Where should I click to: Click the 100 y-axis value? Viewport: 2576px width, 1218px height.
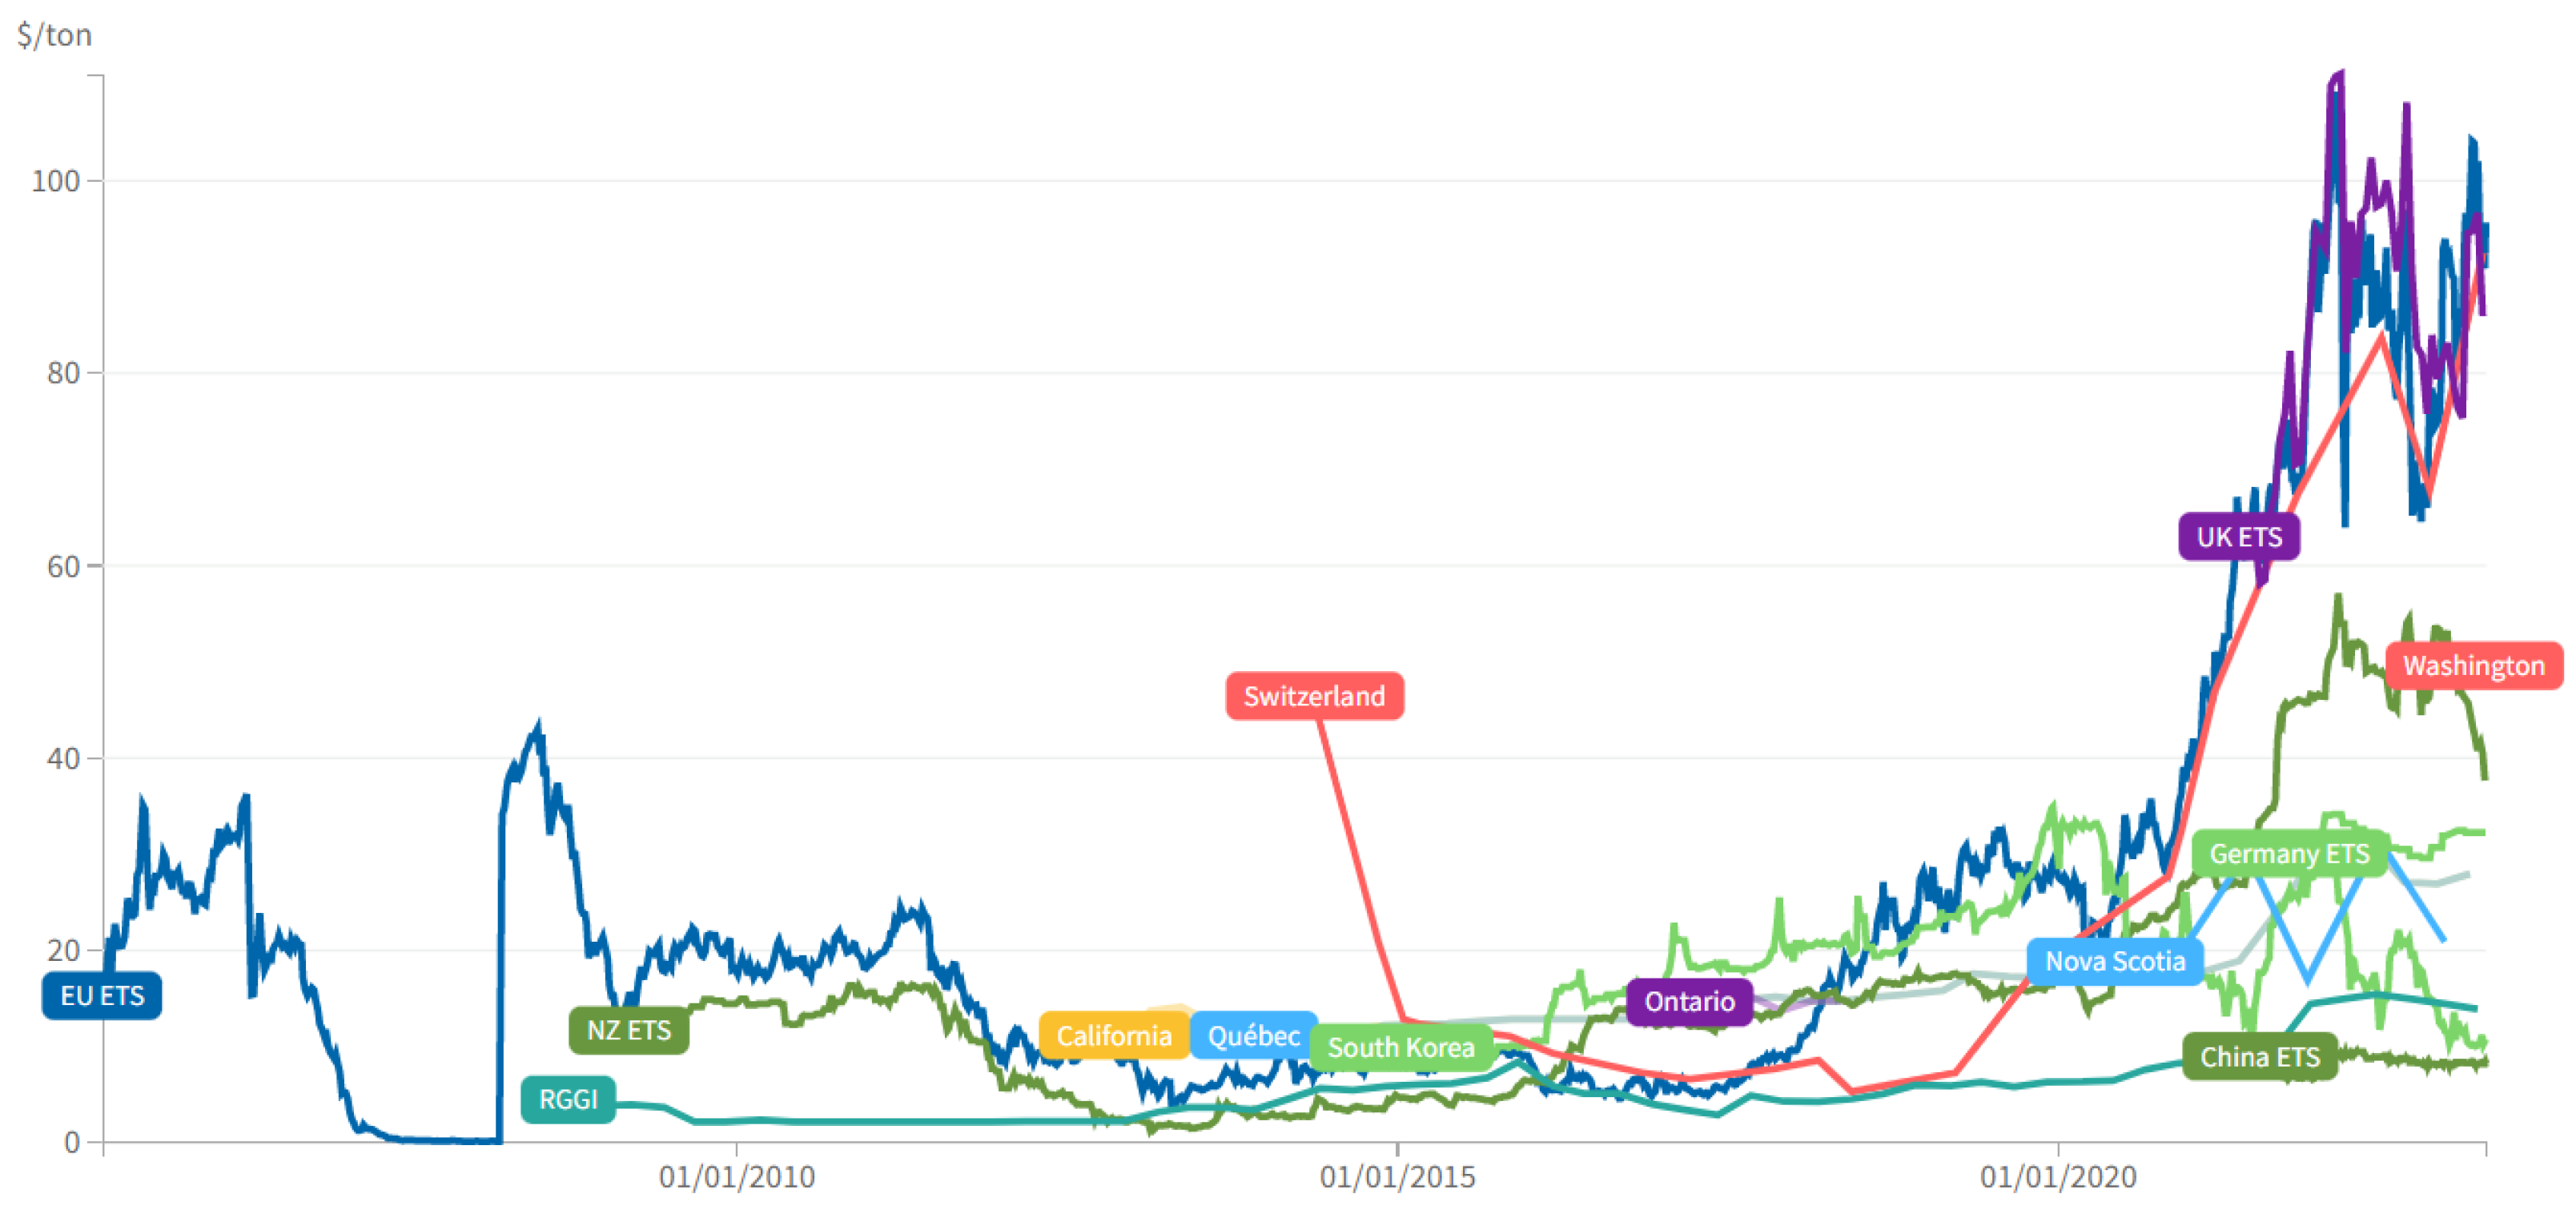click(x=55, y=181)
